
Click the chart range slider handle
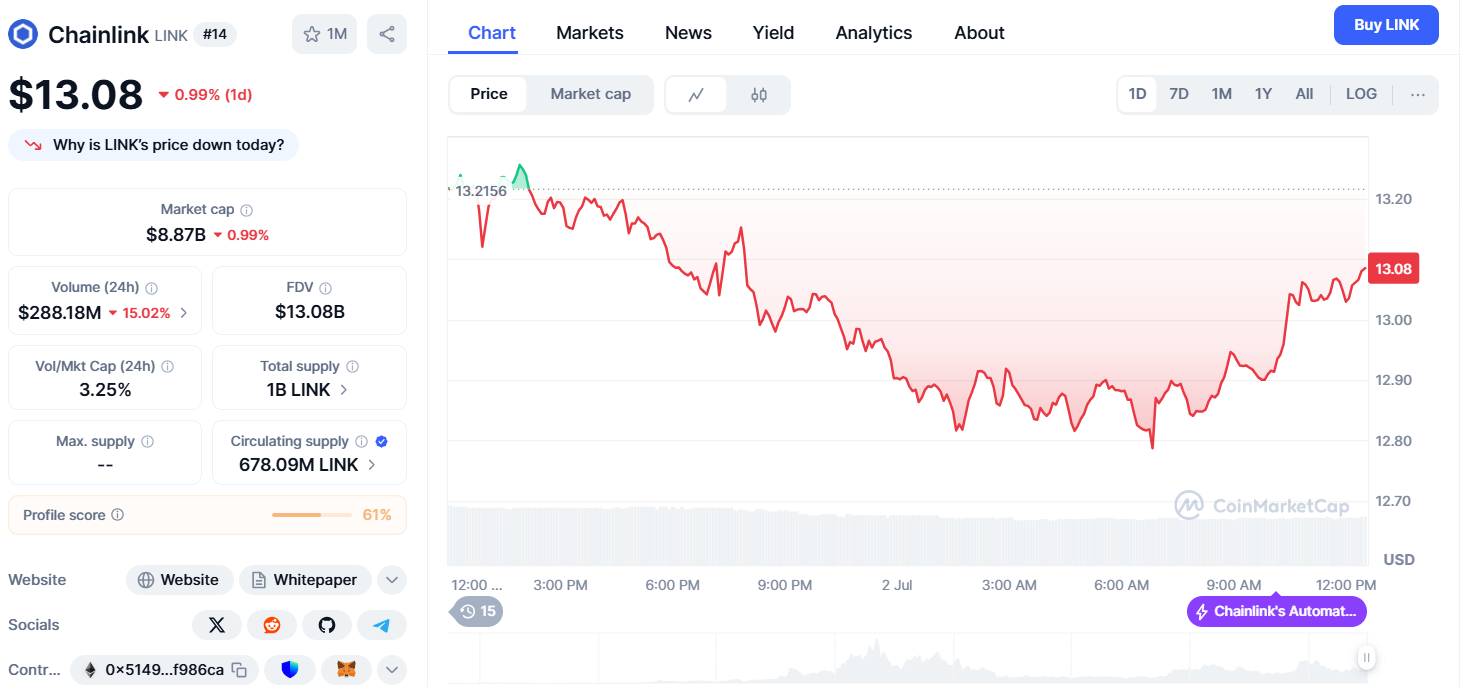(1366, 657)
